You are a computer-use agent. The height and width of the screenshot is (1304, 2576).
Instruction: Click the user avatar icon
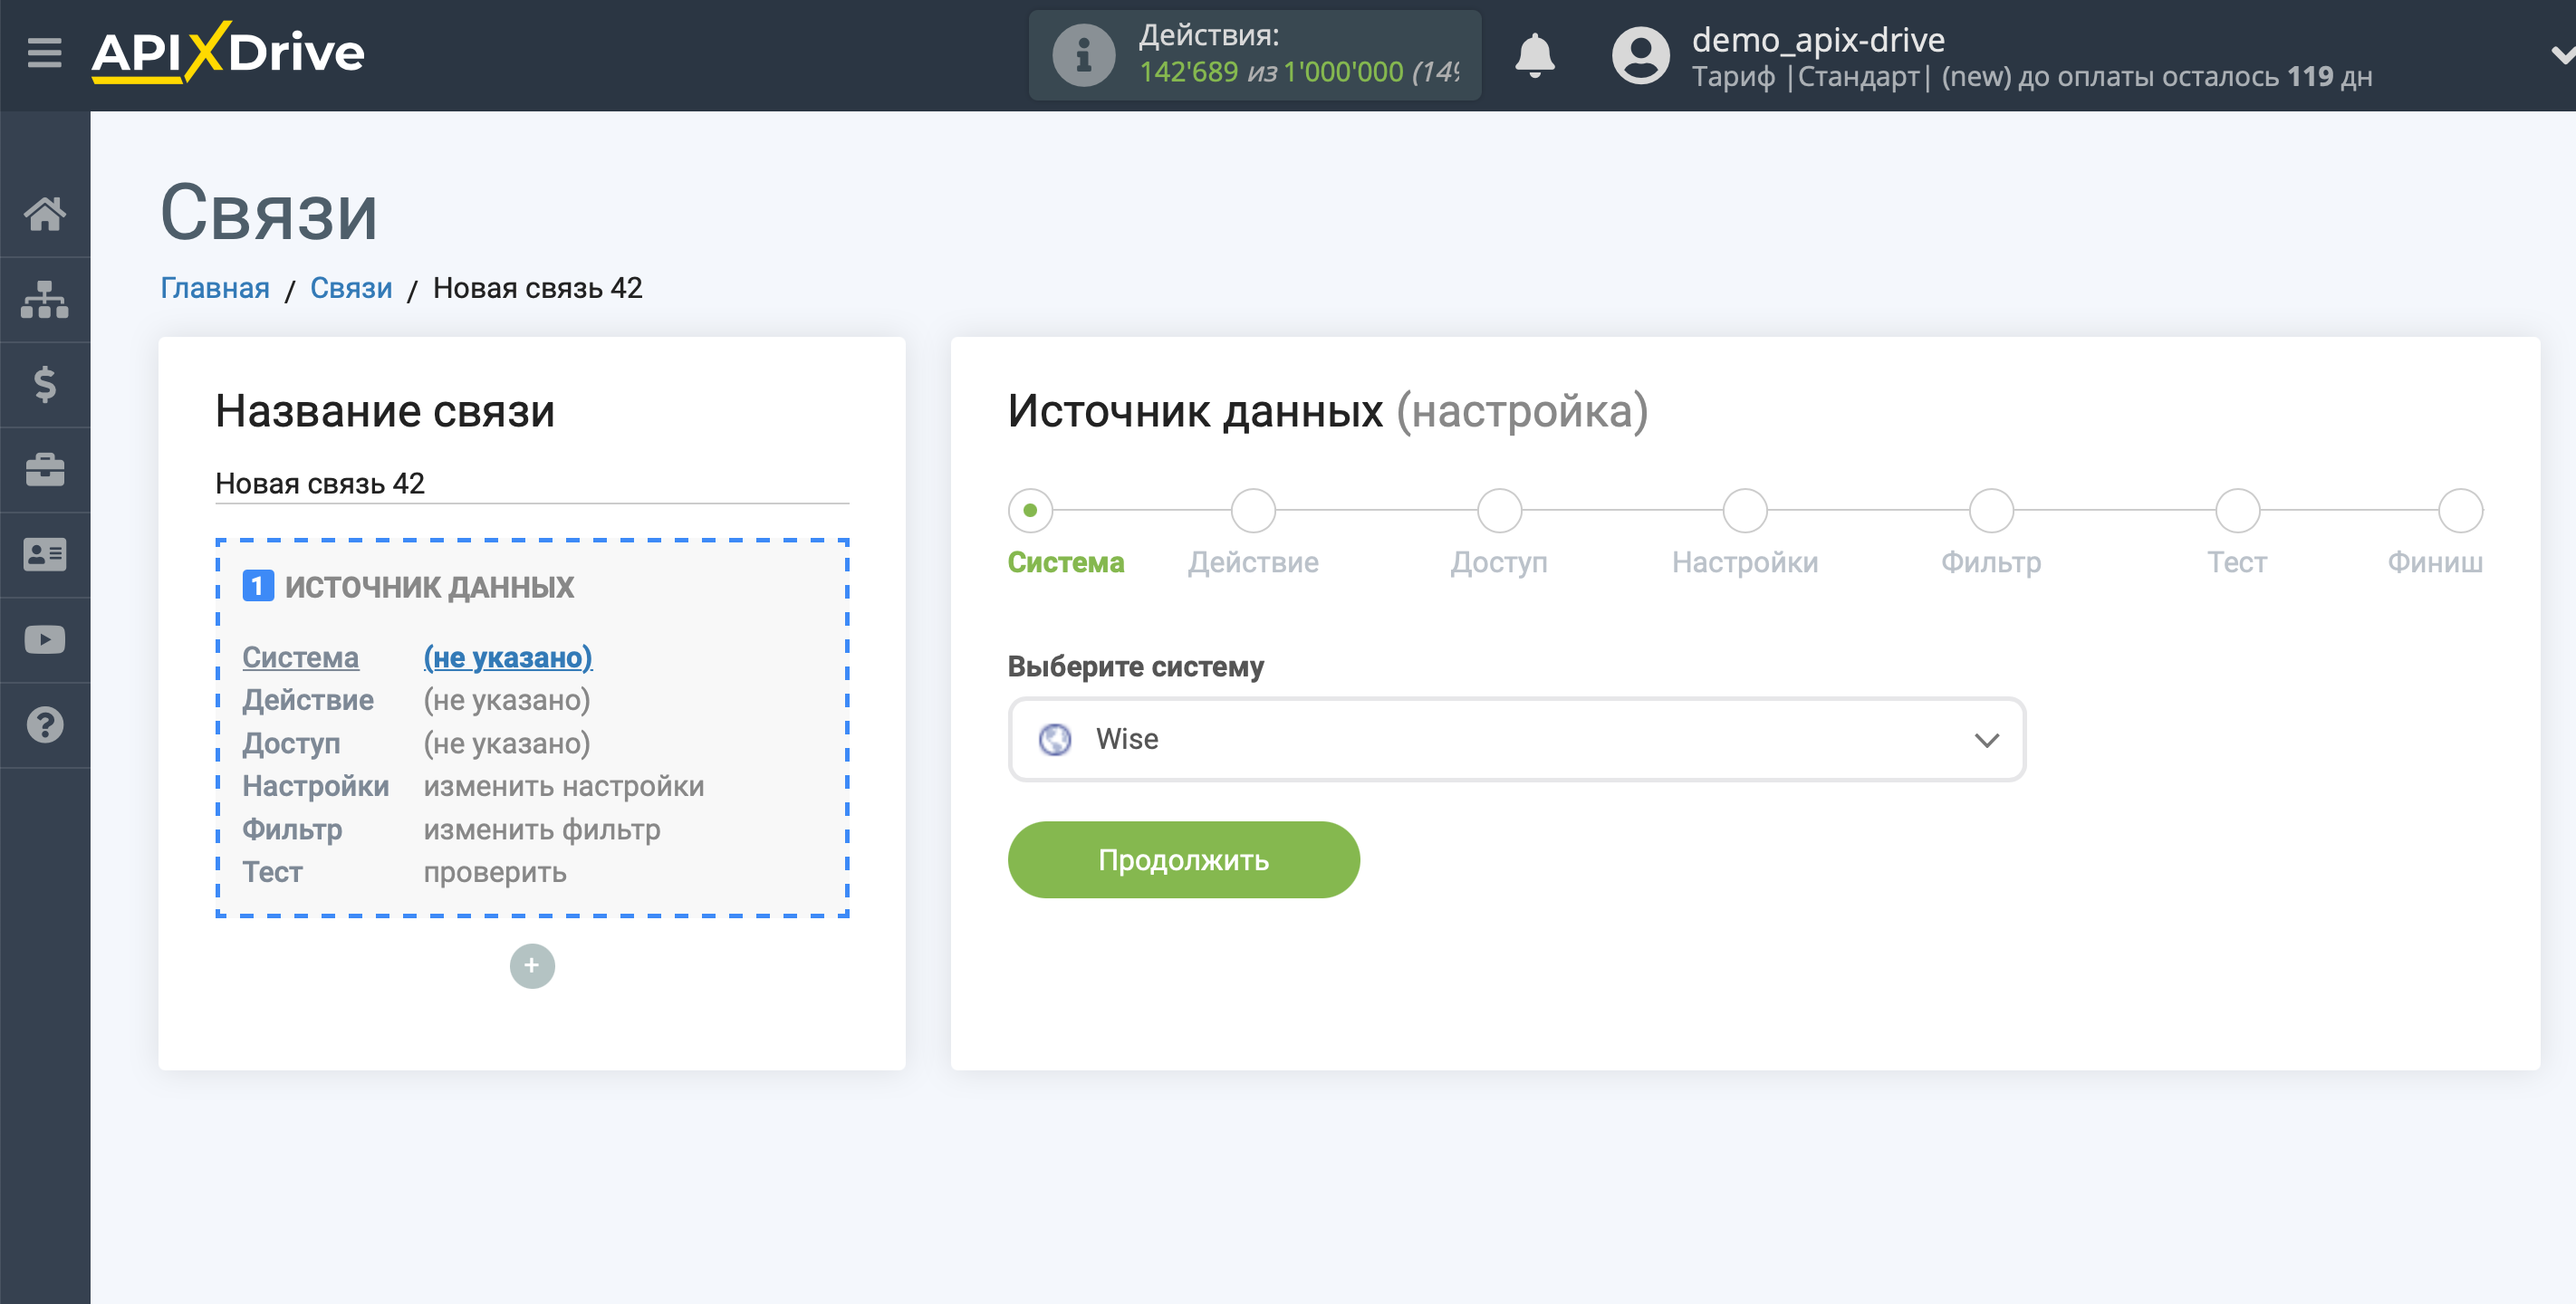coord(1640,55)
